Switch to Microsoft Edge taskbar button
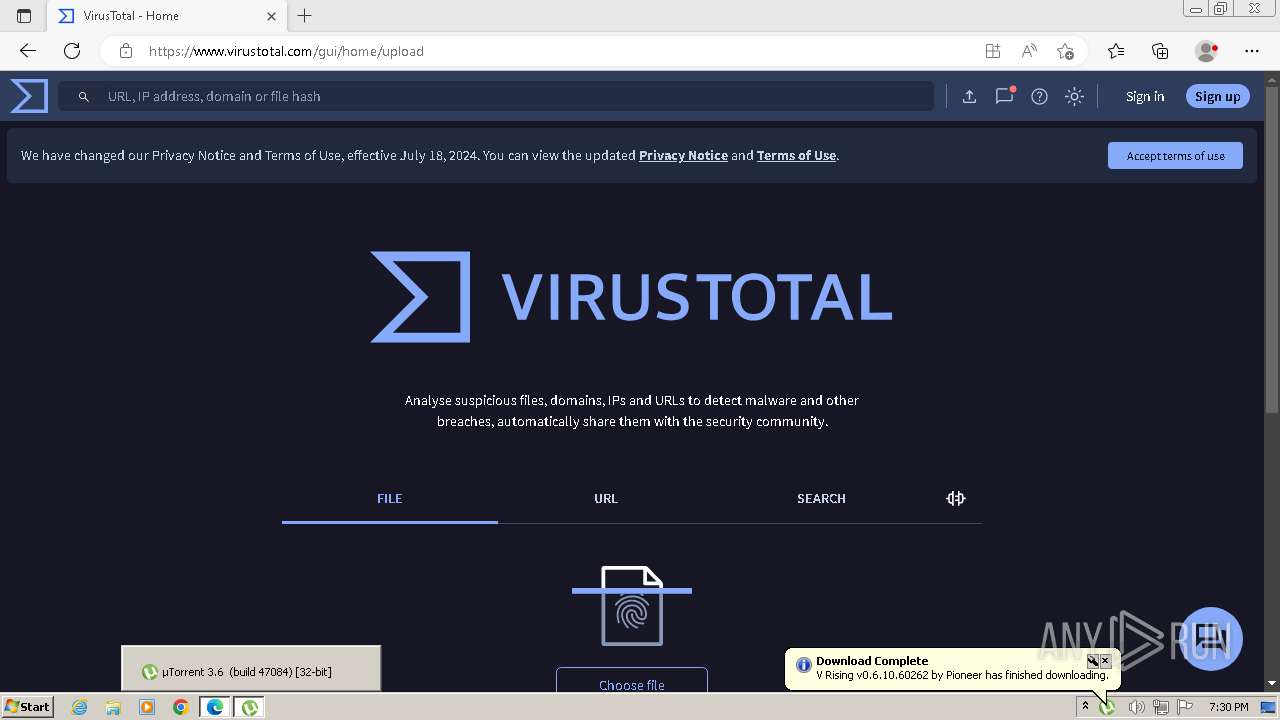This screenshot has height=720, width=1280. (214, 707)
